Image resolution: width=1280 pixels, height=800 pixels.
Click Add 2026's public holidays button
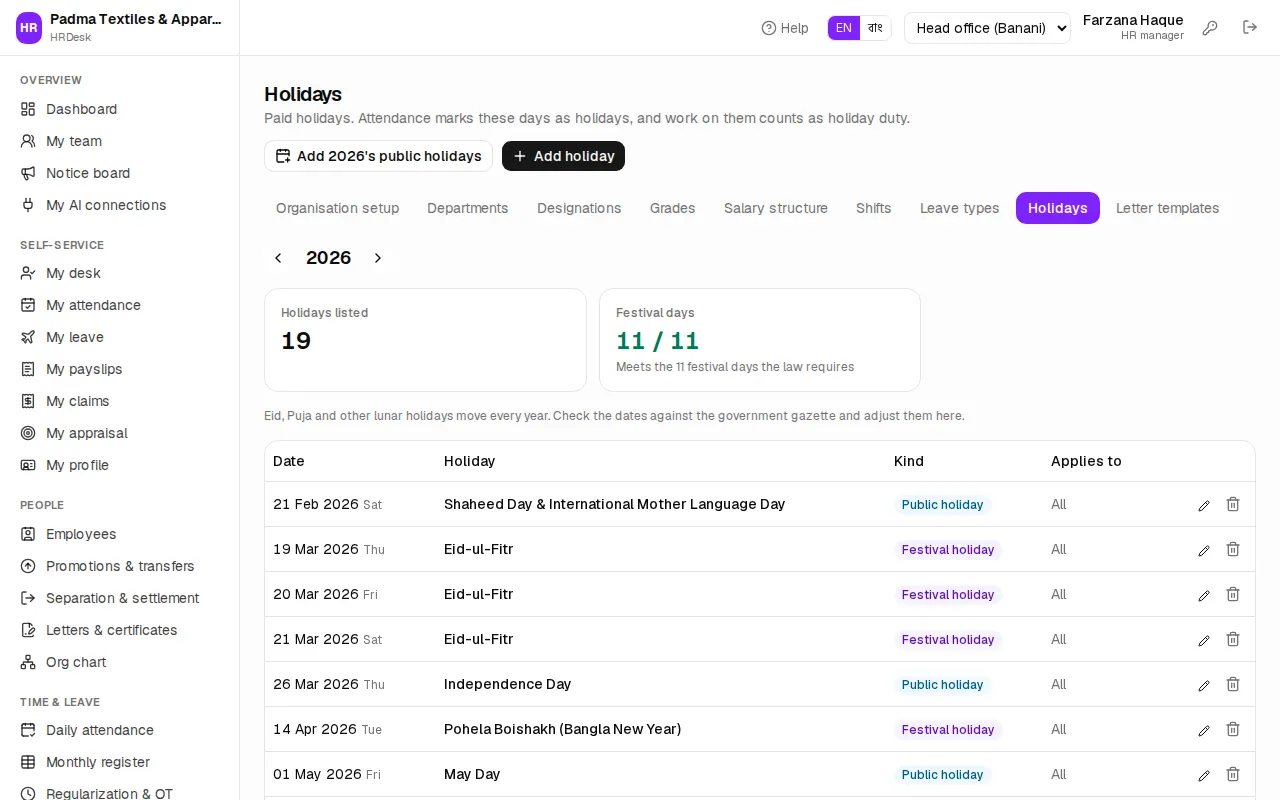point(378,156)
